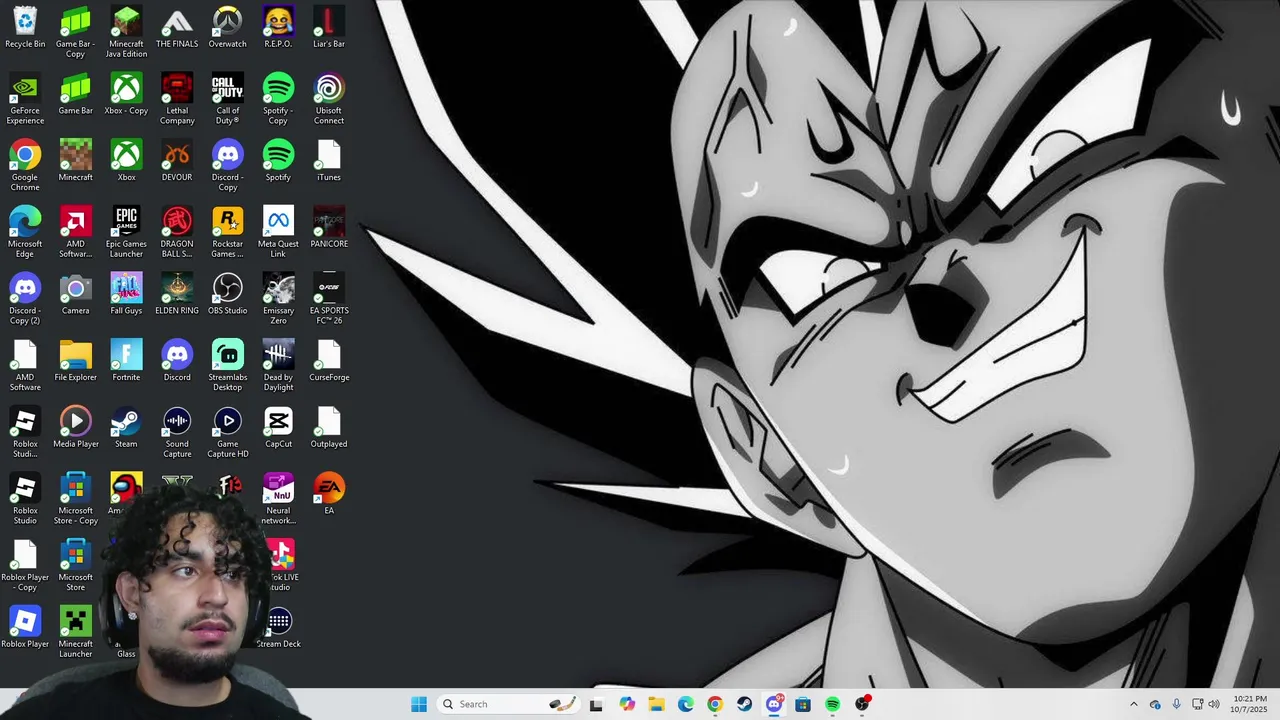
Task: Open File Explorer from the taskbar
Action: [656, 704]
